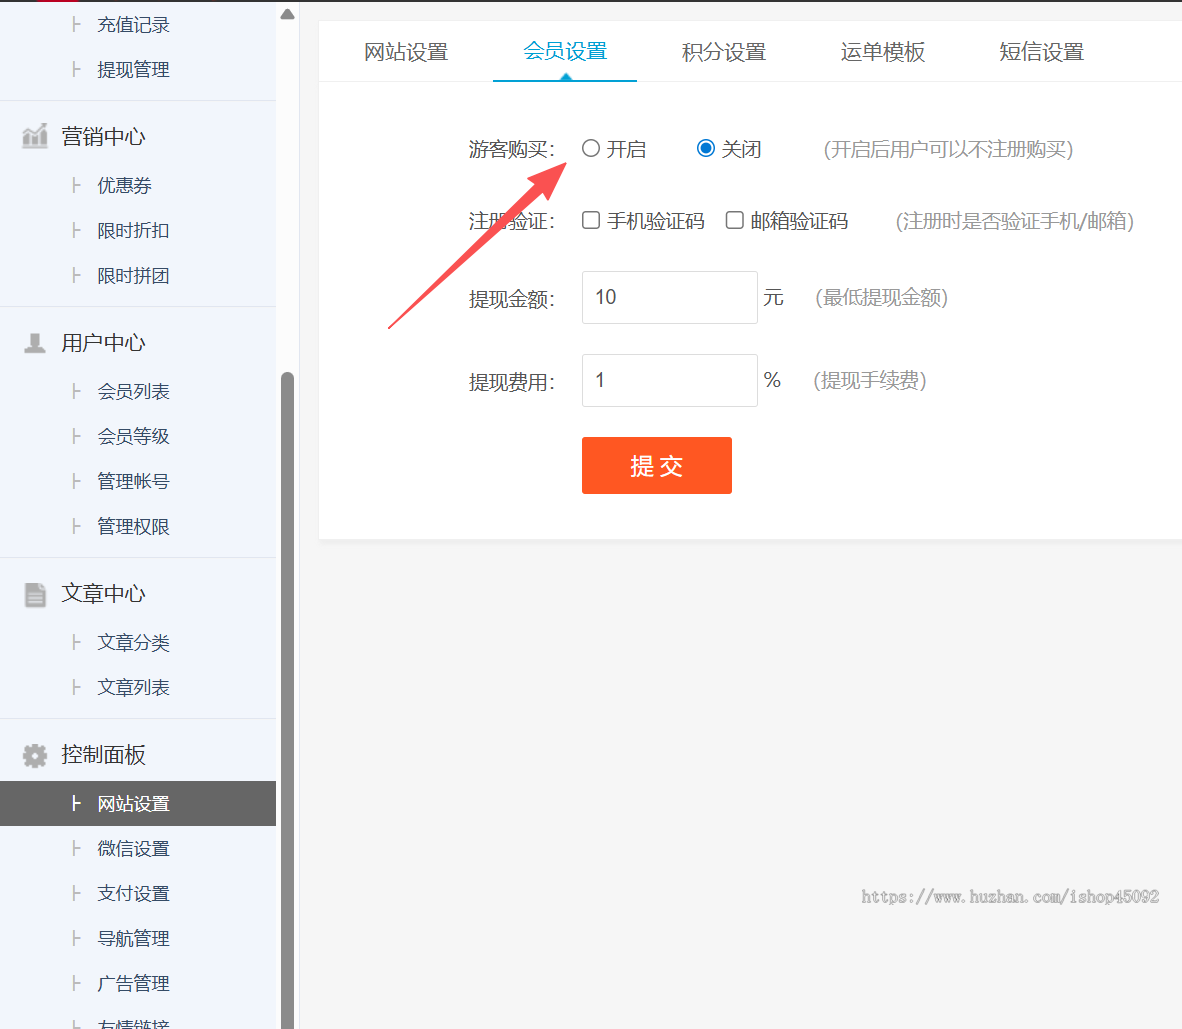This screenshot has height=1029, width=1182.
Task: Click the 提现金额 label text
Action: point(511,299)
